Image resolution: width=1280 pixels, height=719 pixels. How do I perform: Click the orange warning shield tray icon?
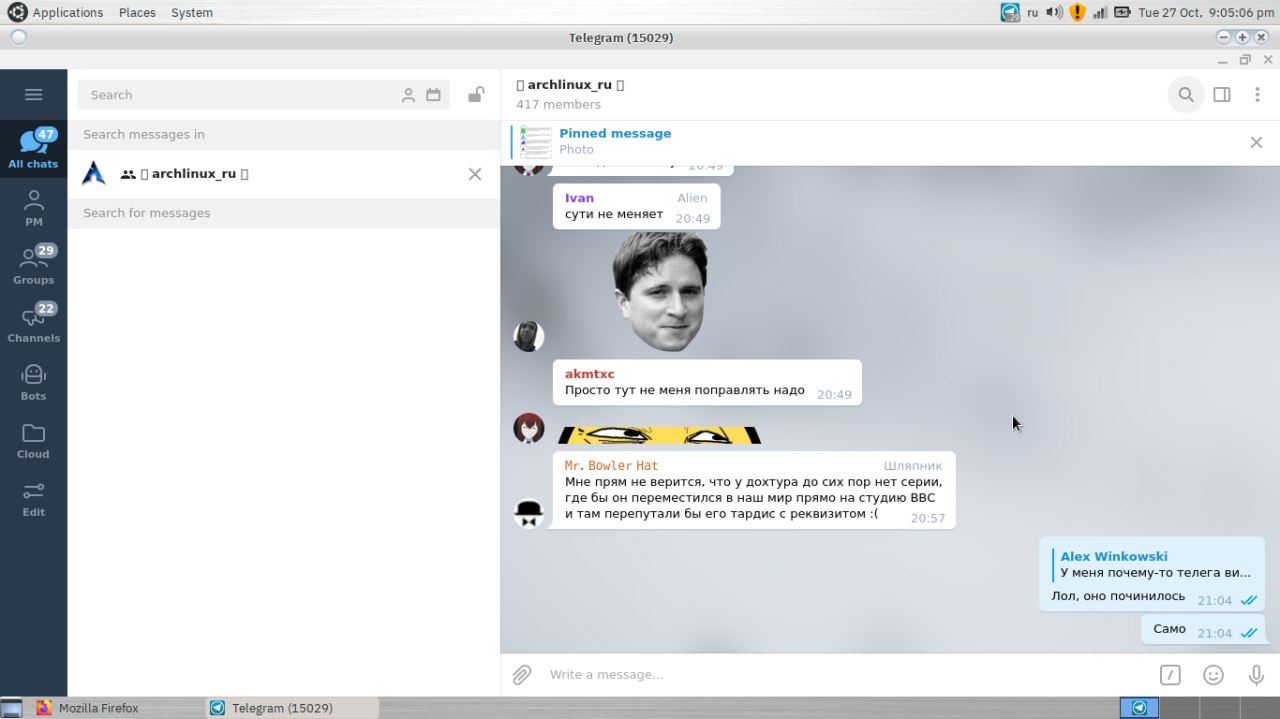point(1077,12)
